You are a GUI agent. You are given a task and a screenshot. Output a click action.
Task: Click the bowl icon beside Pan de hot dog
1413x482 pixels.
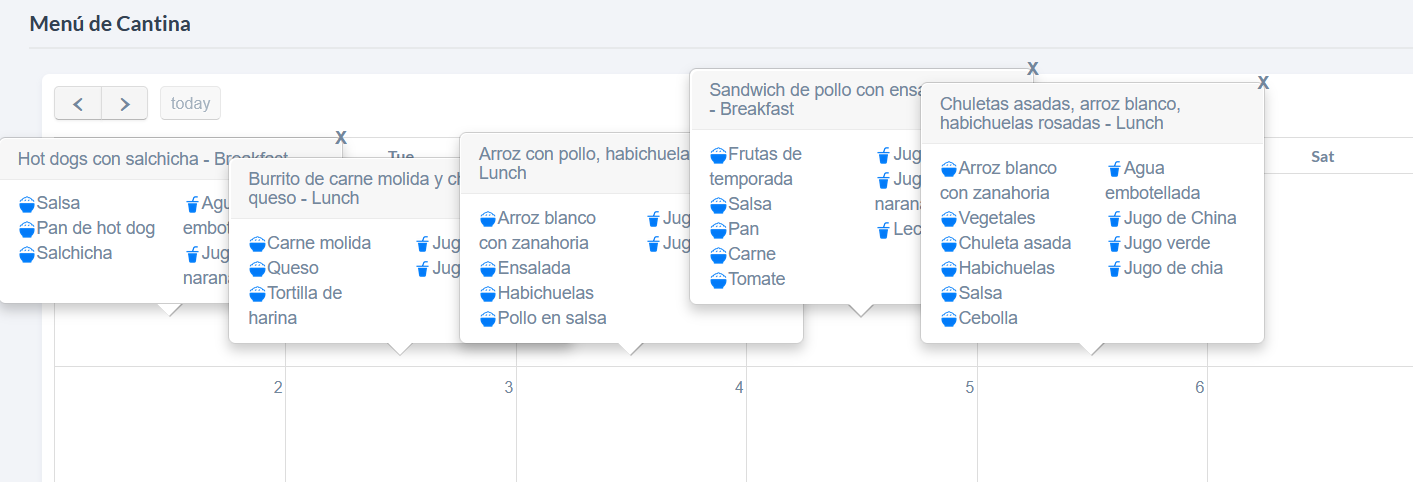click(x=27, y=229)
